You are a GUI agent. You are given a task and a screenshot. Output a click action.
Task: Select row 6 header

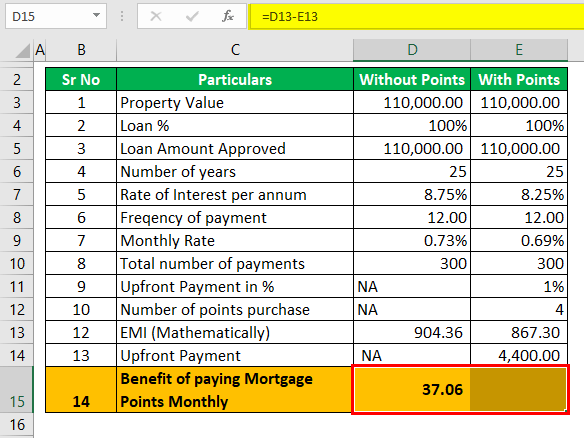[17, 171]
